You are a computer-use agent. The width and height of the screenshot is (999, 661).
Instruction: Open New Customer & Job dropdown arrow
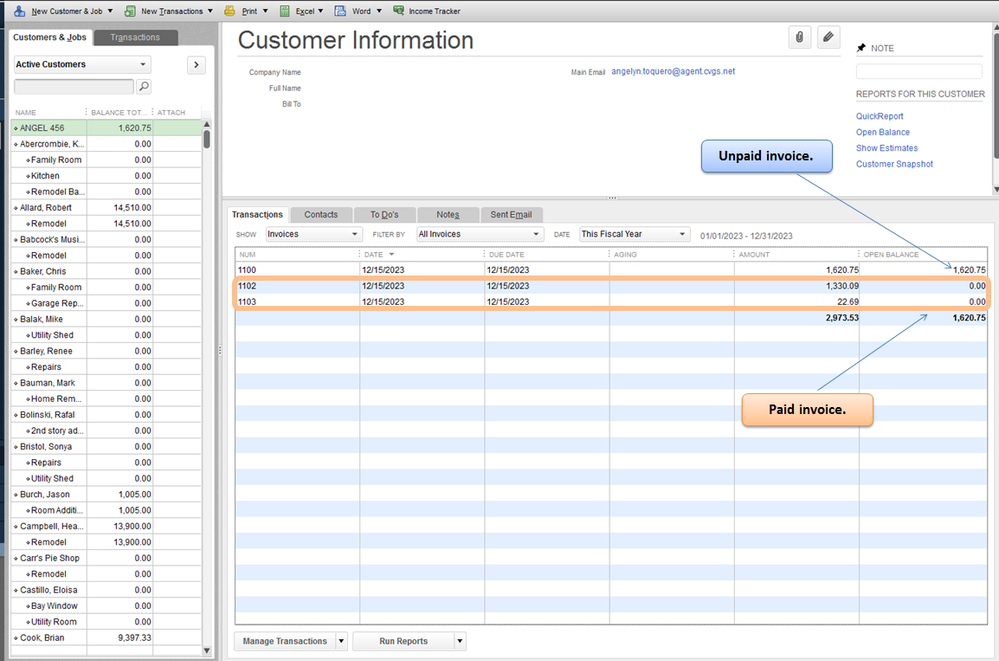click(x=110, y=11)
